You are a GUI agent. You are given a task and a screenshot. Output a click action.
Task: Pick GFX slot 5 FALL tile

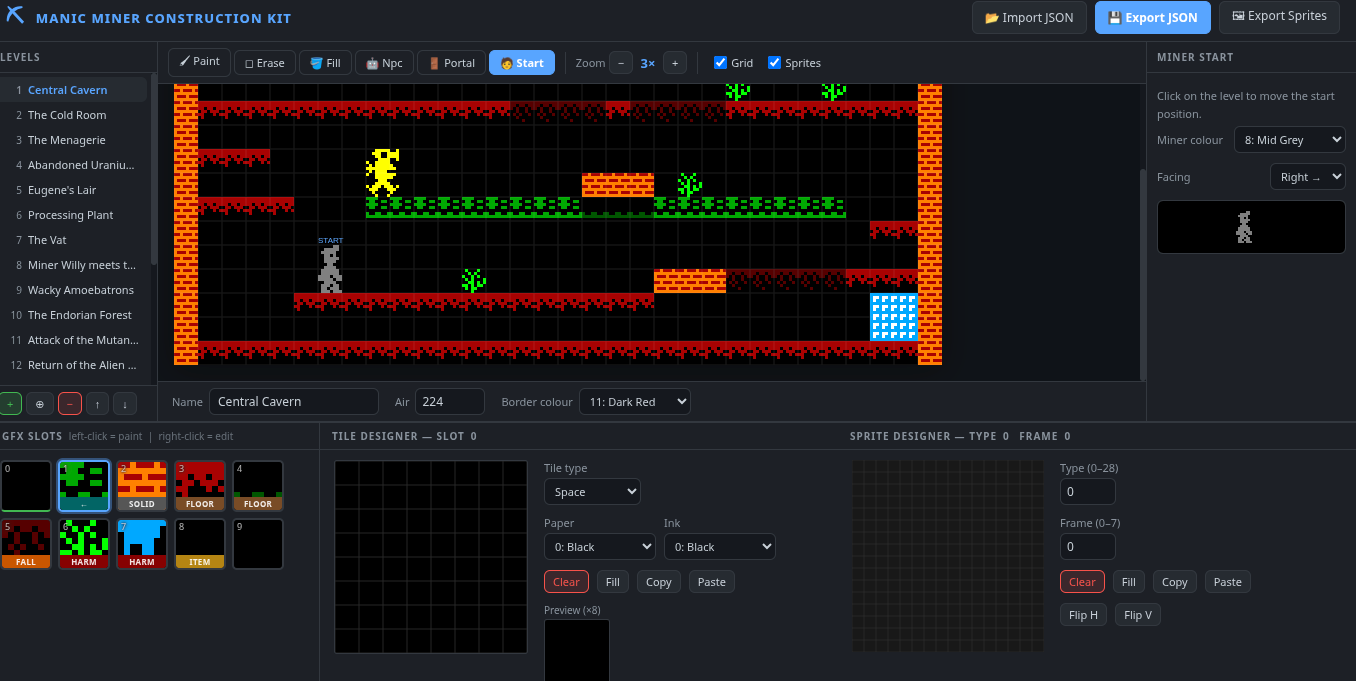coord(26,544)
